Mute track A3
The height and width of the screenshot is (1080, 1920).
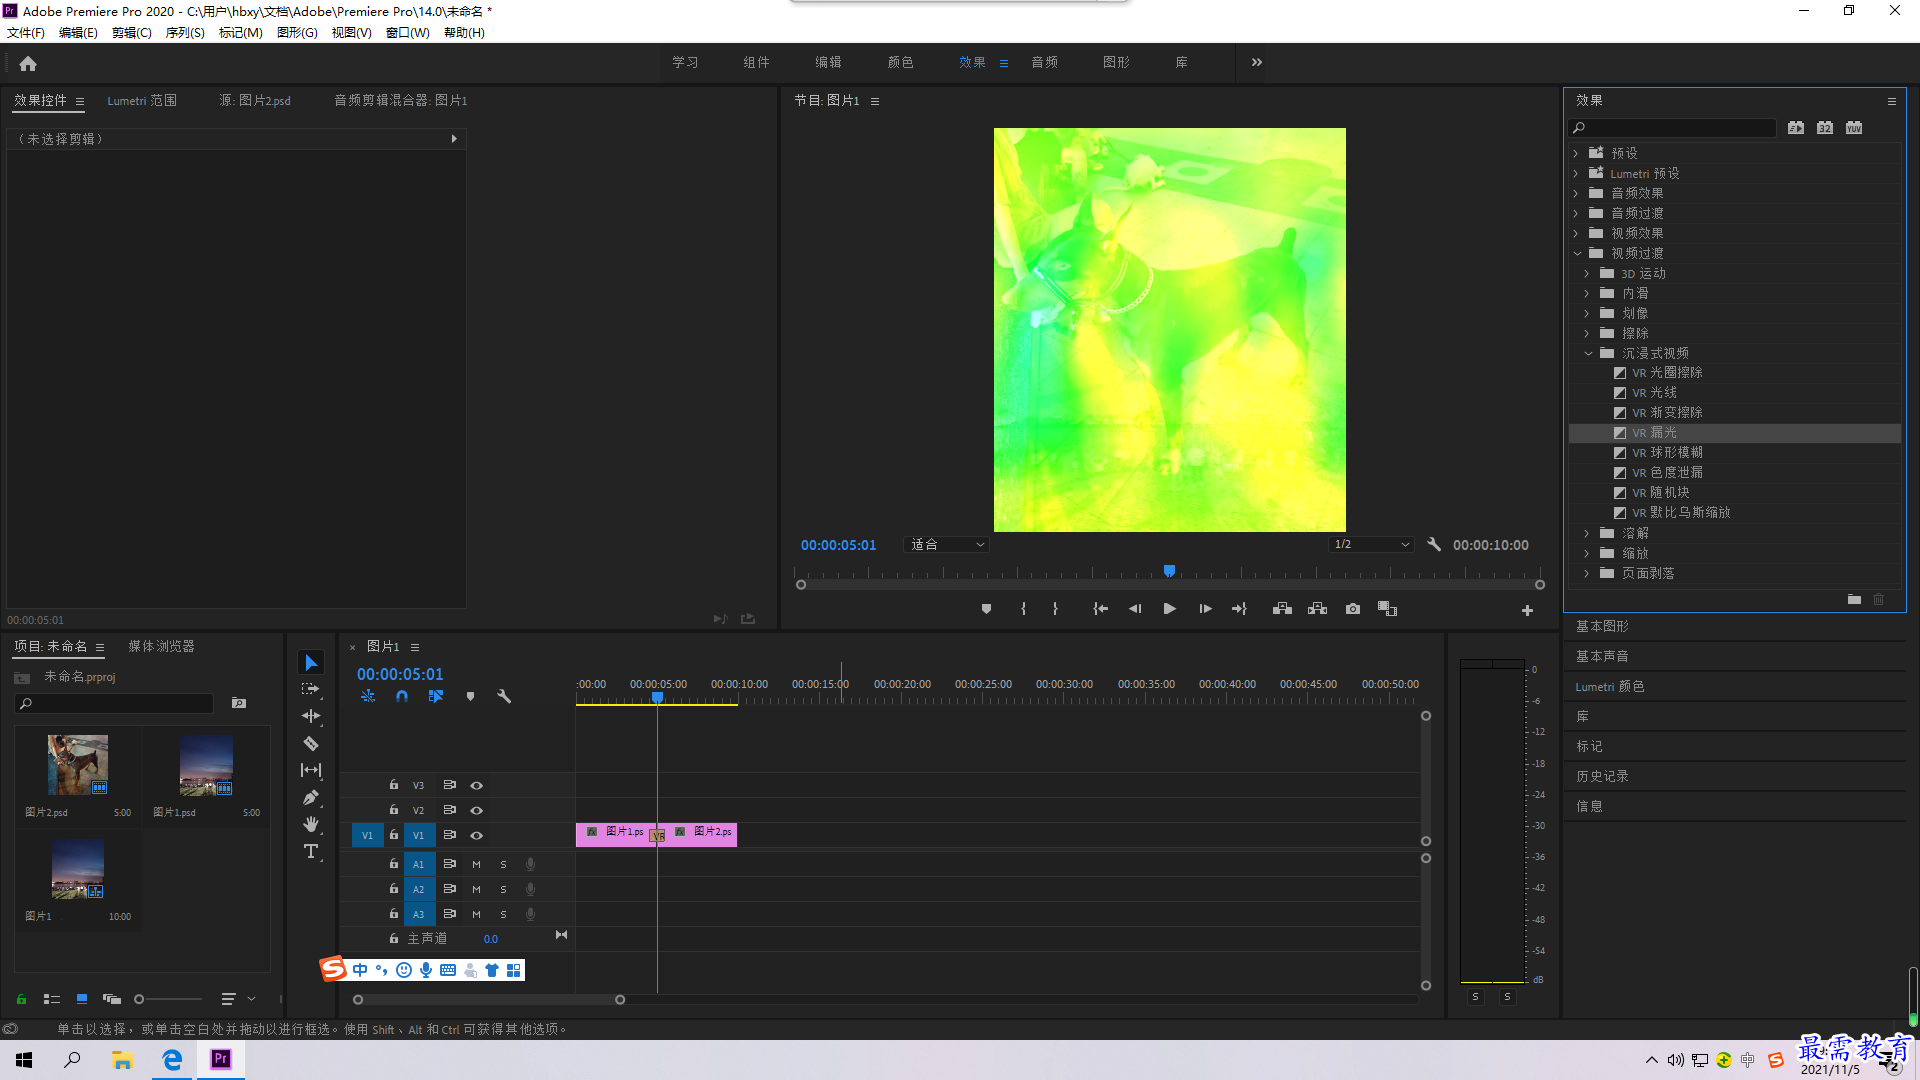pyautogui.click(x=476, y=914)
